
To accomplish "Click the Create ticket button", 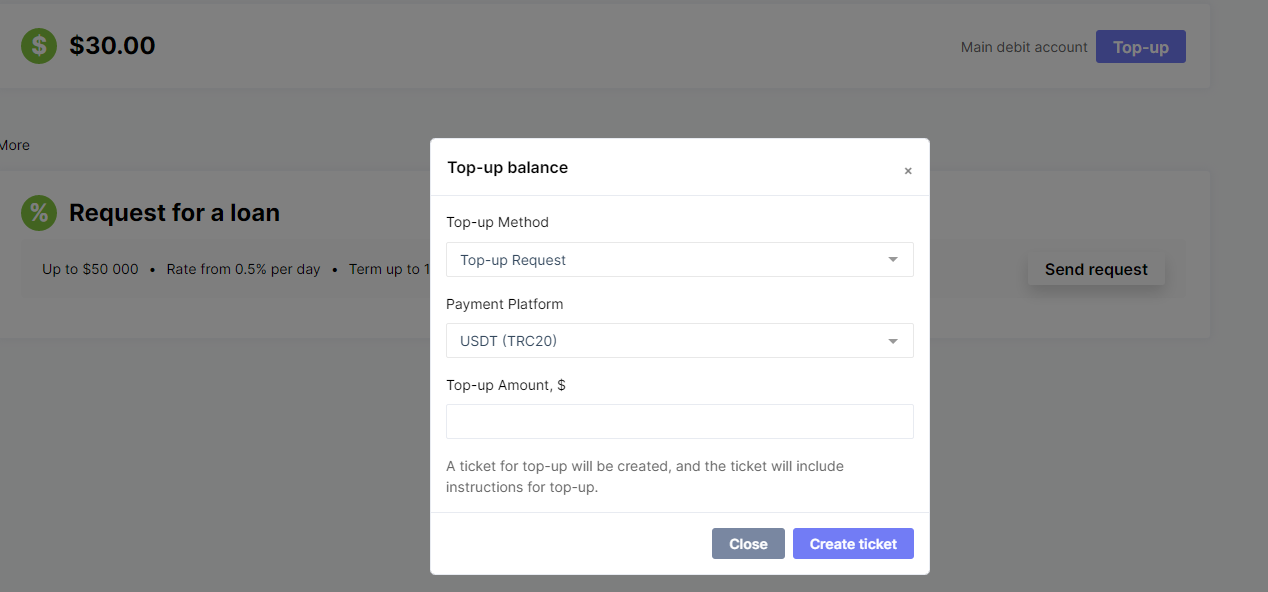I will point(853,544).
